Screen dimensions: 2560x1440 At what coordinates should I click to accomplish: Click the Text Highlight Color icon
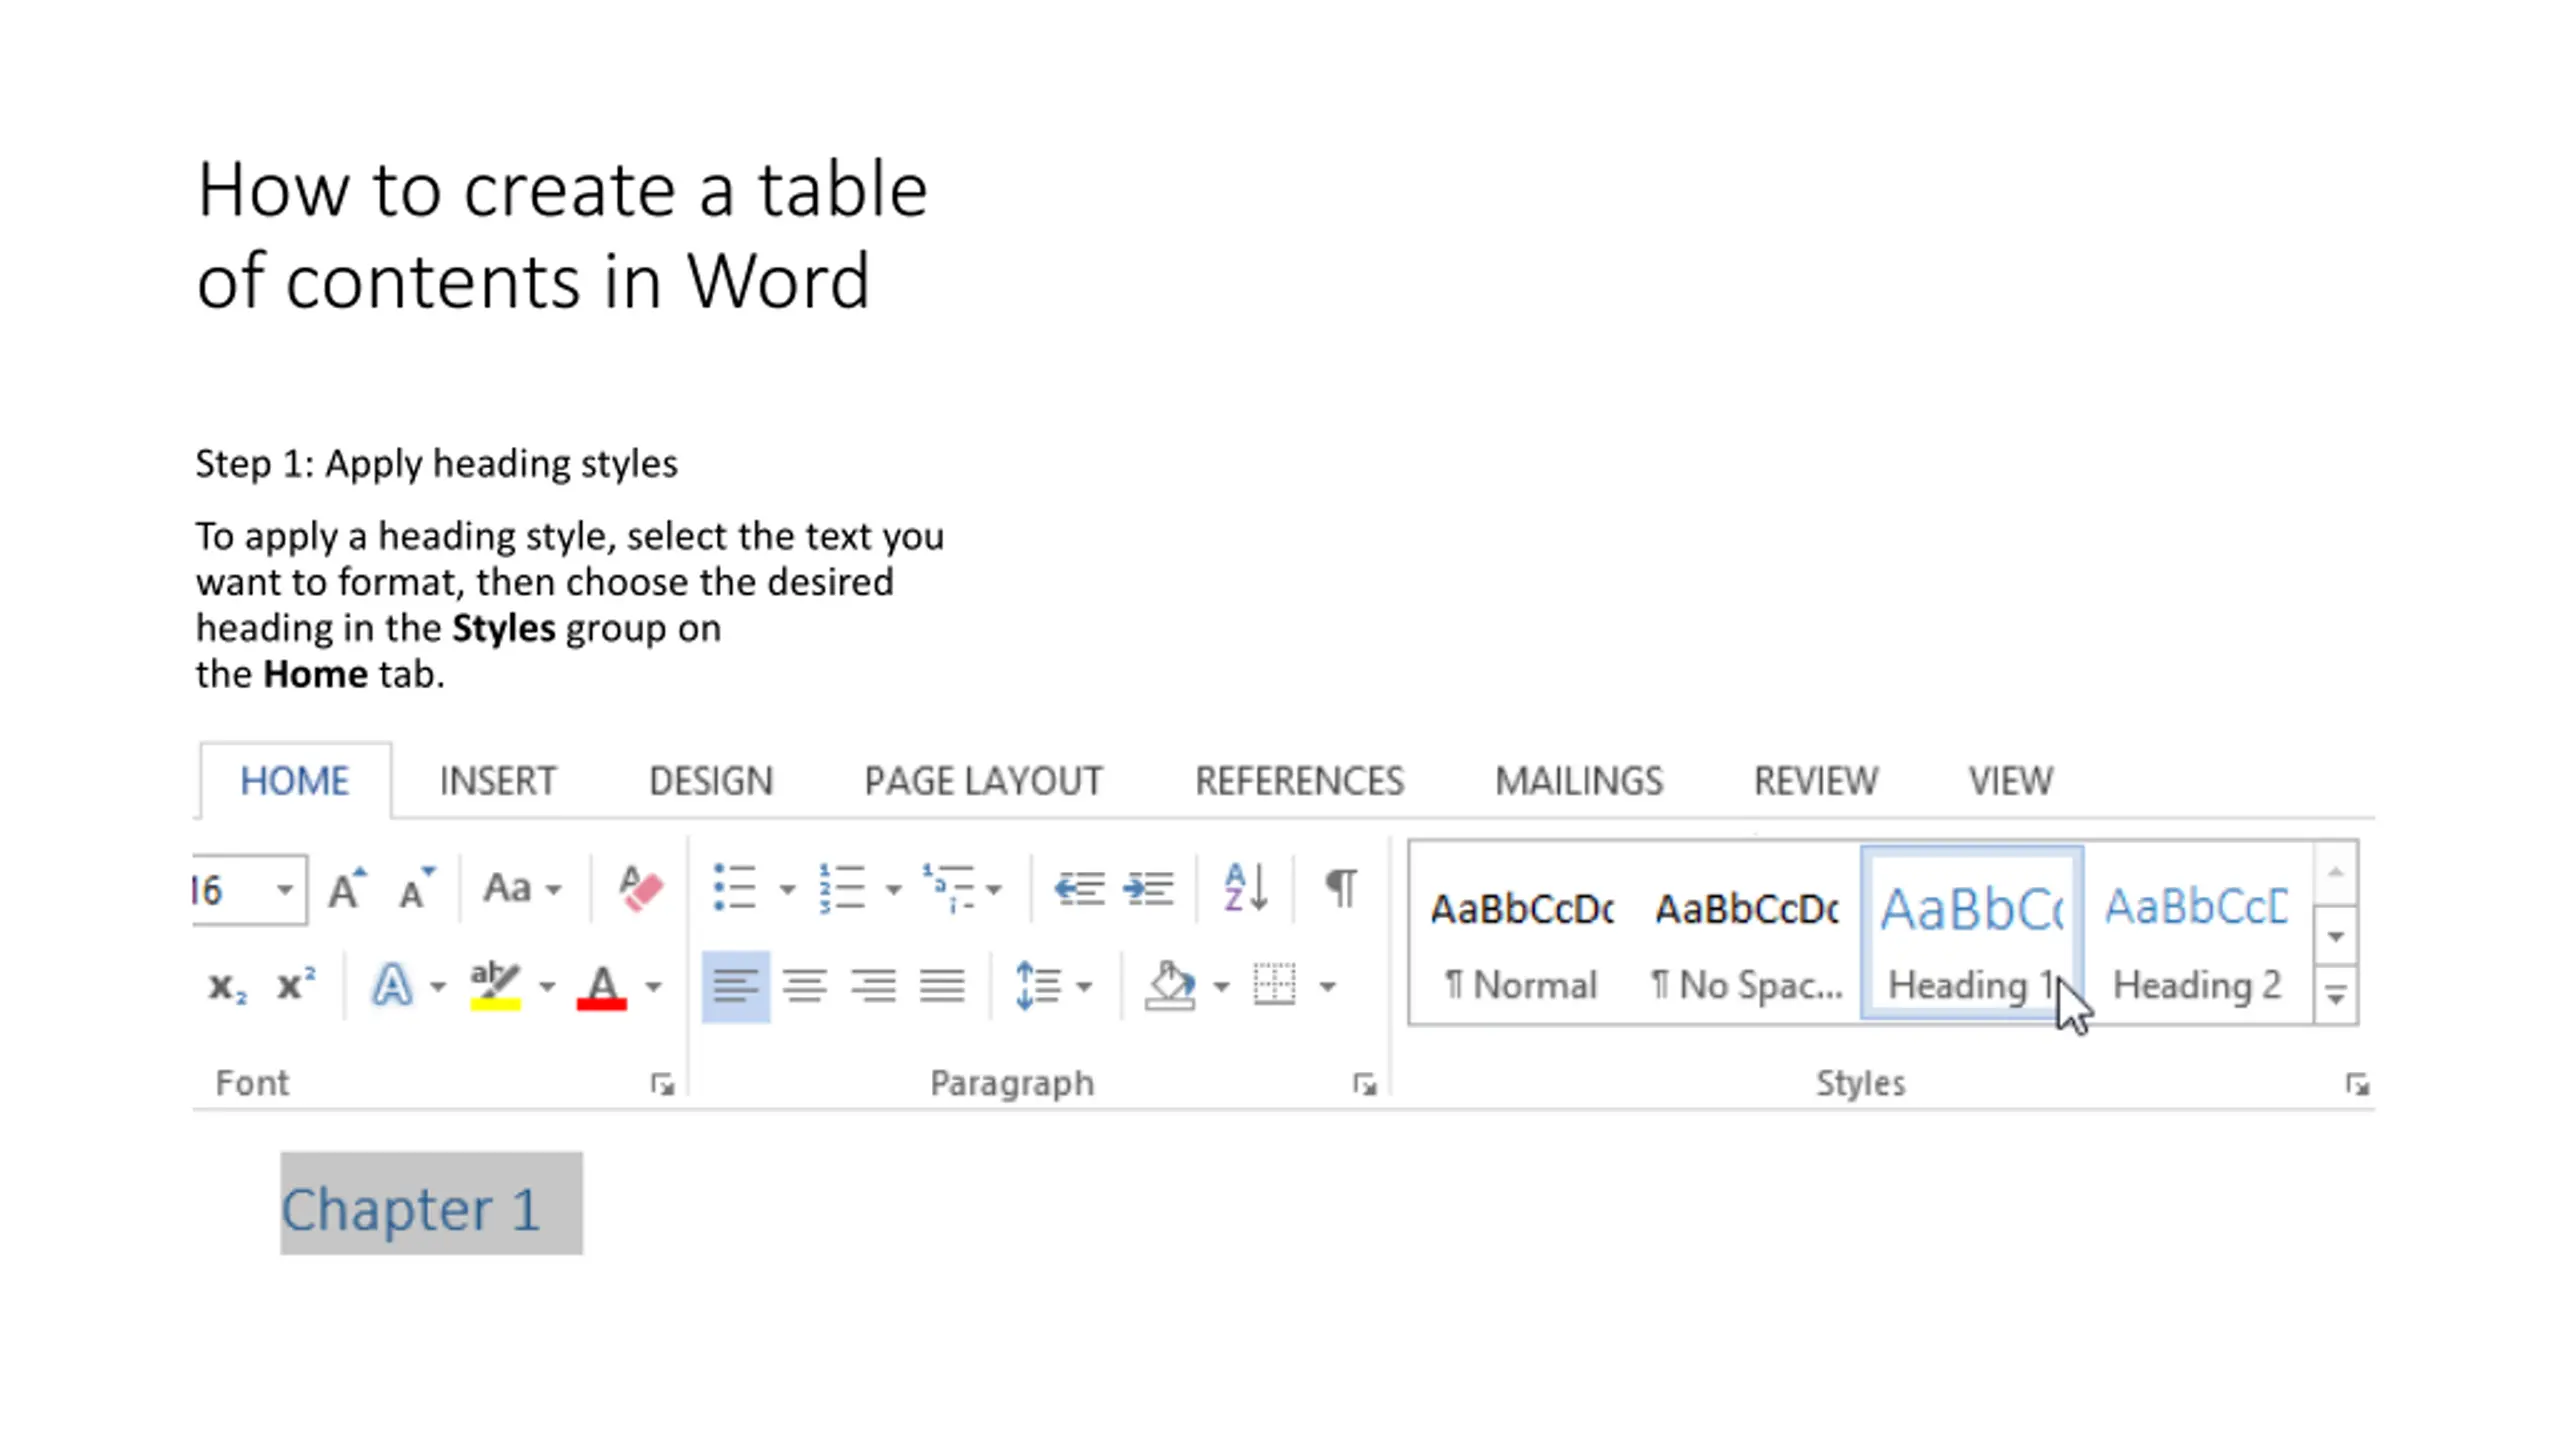[495, 986]
